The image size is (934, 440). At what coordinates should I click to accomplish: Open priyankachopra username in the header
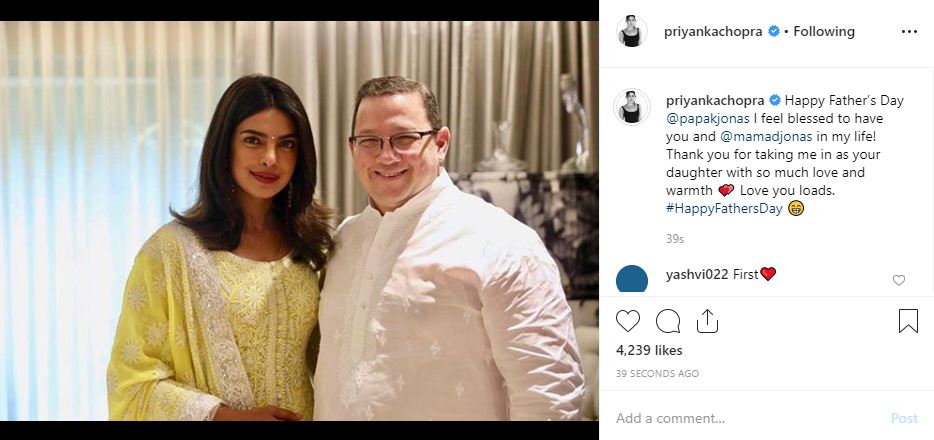click(713, 32)
